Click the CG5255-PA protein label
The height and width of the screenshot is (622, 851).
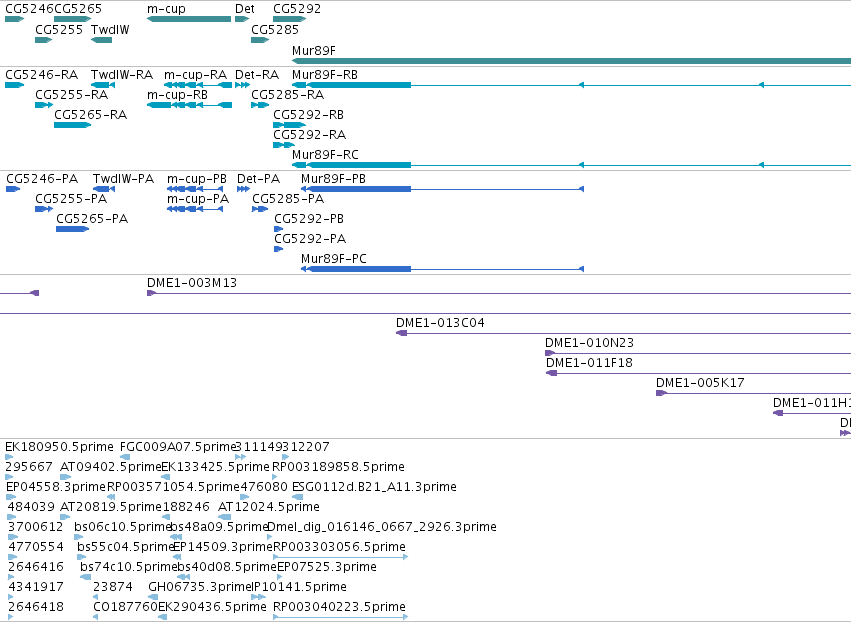(71, 199)
